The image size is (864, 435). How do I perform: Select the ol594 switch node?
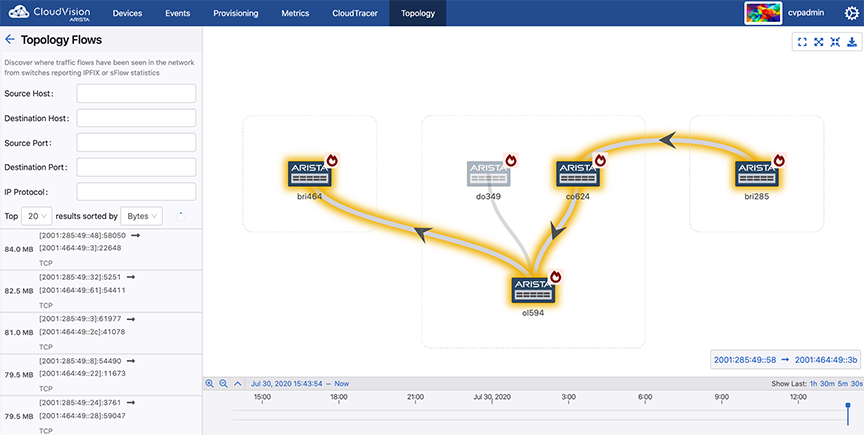click(533, 290)
